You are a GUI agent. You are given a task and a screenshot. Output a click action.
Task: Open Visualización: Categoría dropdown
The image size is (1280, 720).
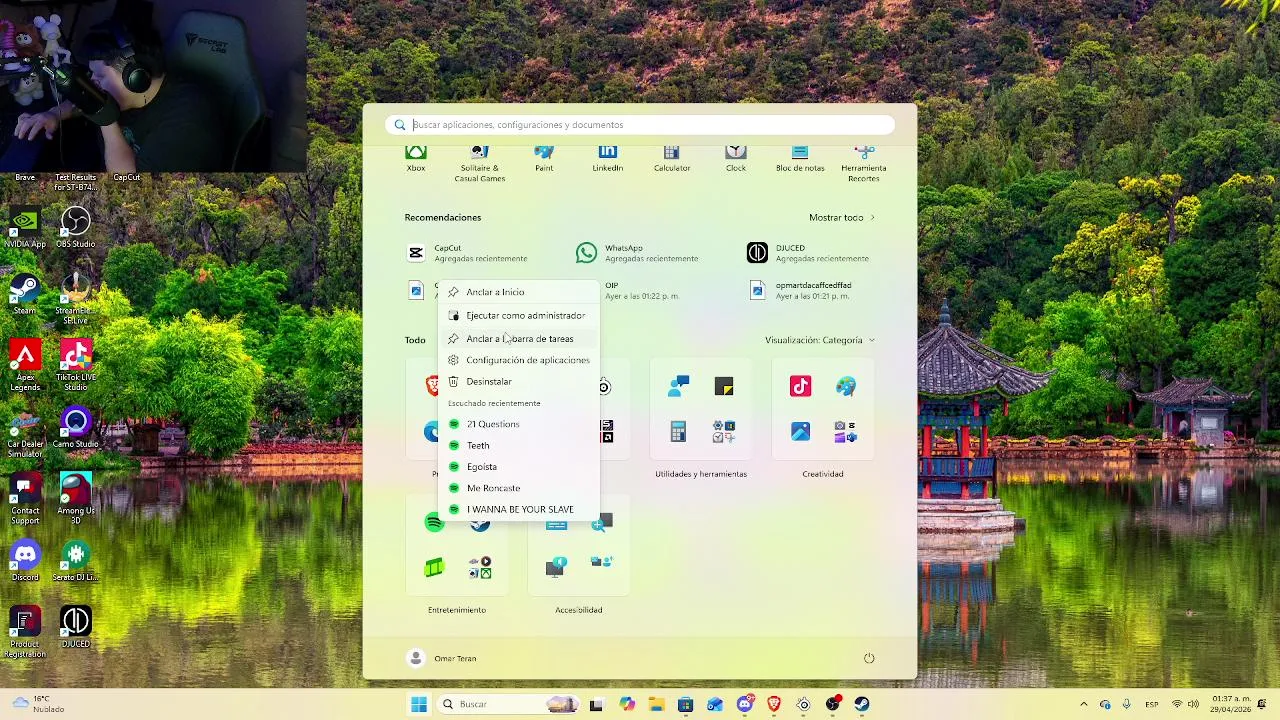(x=820, y=340)
